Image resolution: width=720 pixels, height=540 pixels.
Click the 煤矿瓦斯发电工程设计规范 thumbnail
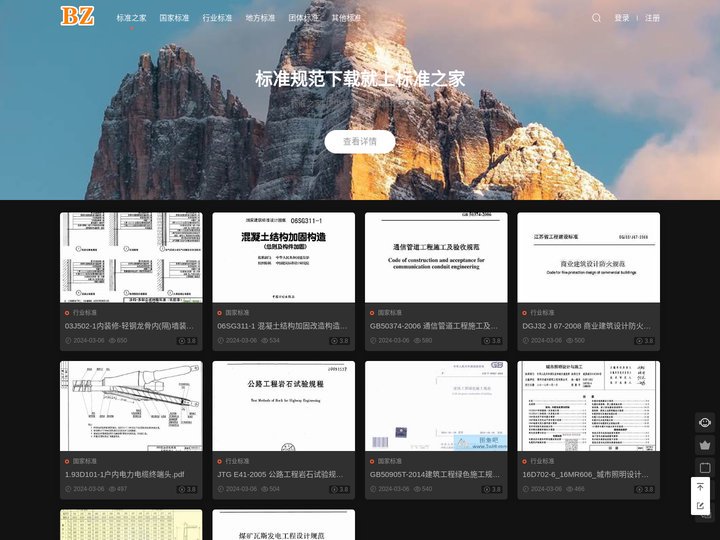tap(284, 525)
